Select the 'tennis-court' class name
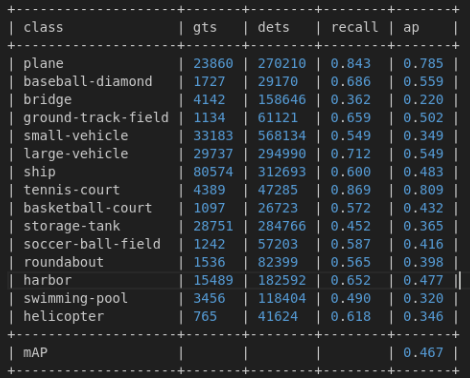 click(x=72, y=190)
